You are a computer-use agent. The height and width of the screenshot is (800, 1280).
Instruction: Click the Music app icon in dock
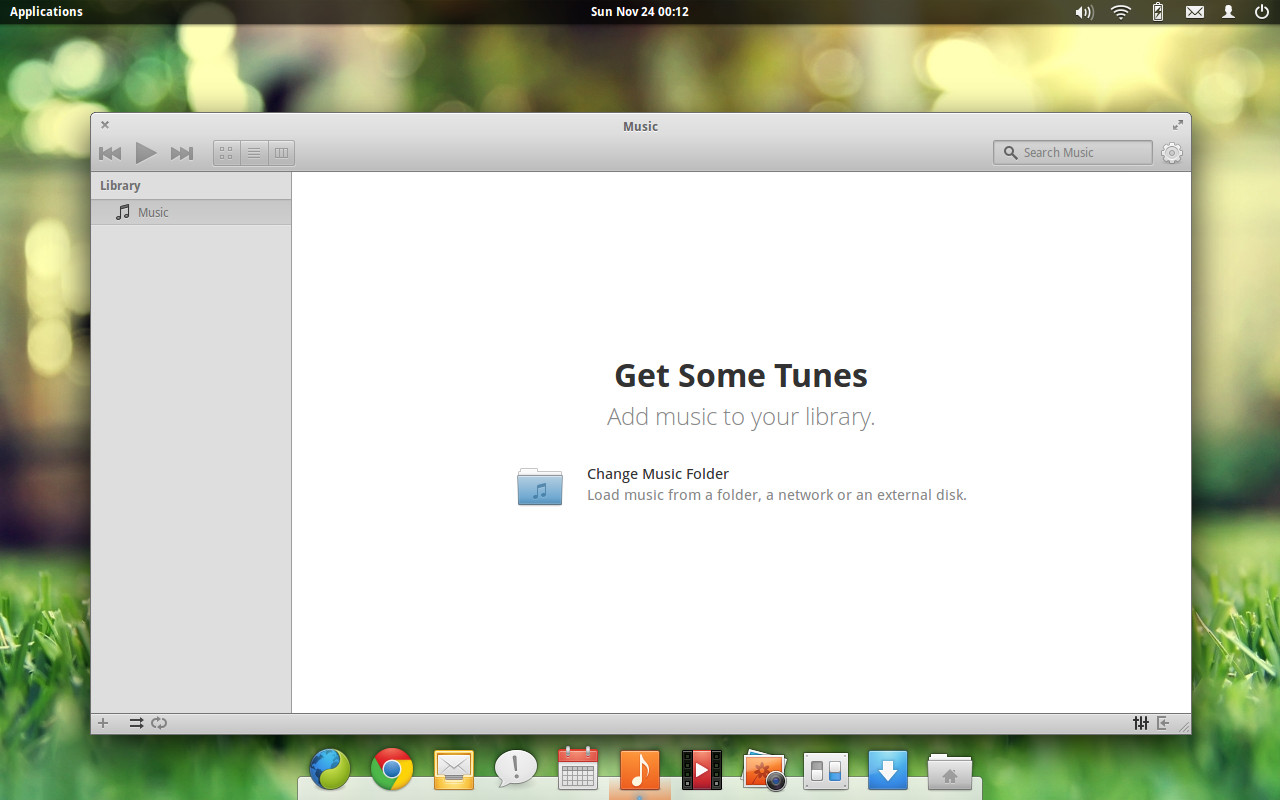640,770
